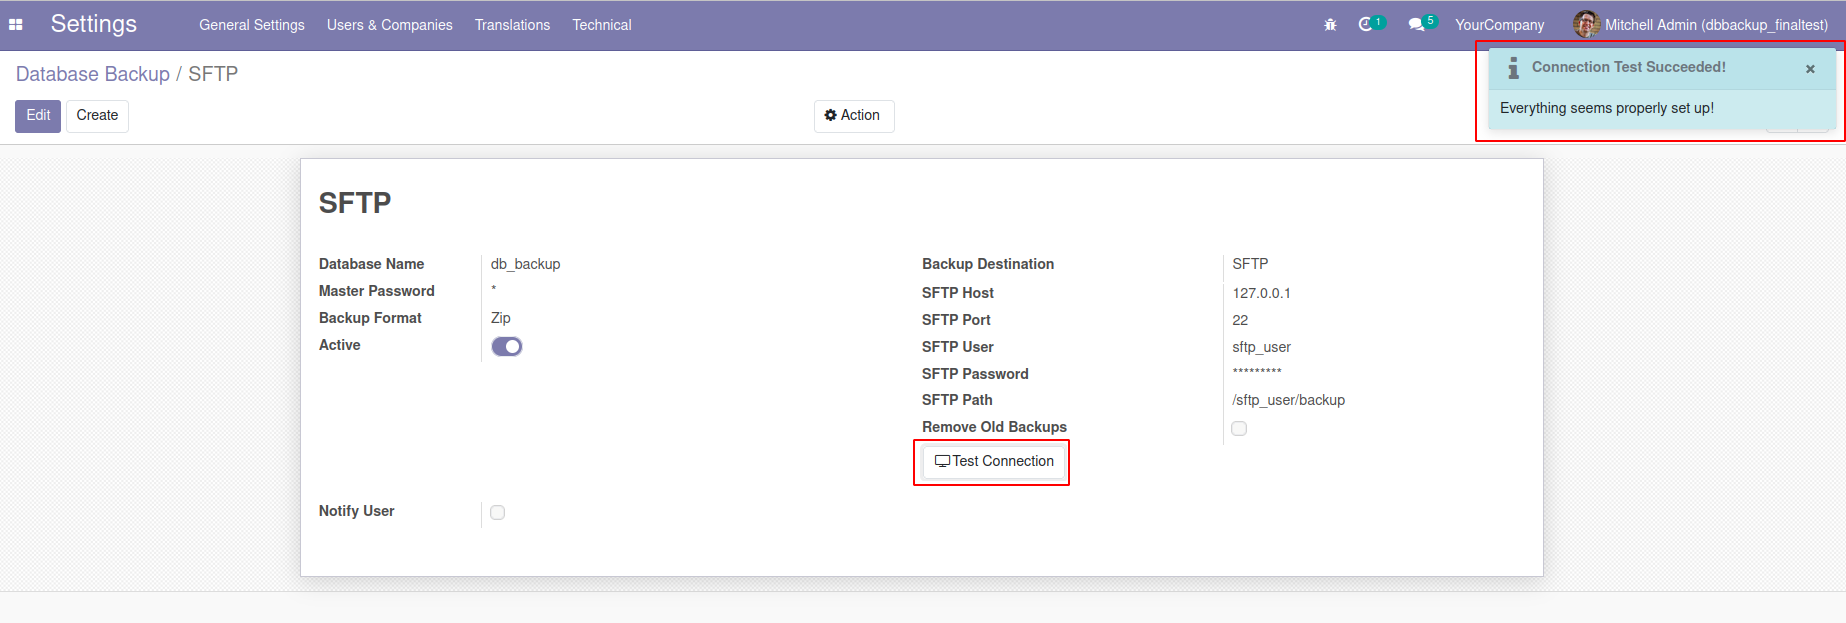Click the info icon in notification
Image resolution: width=1846 pixels, height=623 pixels.
click(1513, 68)
